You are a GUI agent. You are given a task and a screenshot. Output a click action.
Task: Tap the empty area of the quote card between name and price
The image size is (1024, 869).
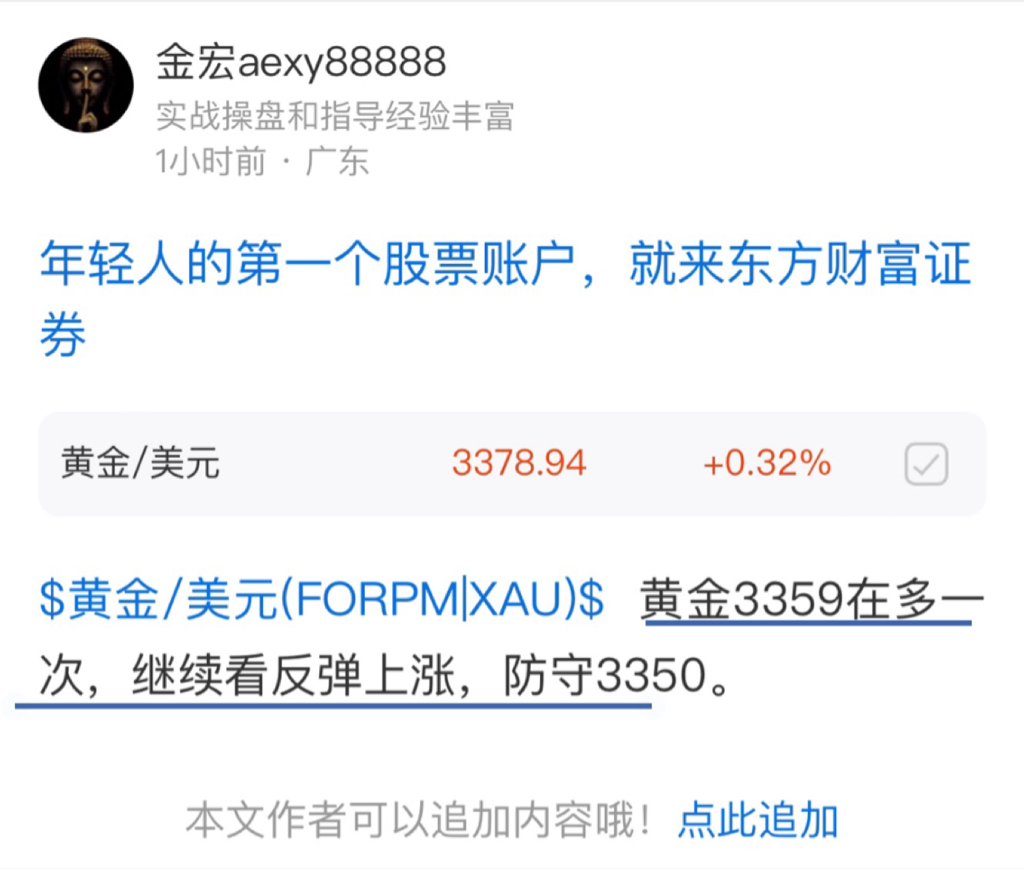click(x=336, y=464)
